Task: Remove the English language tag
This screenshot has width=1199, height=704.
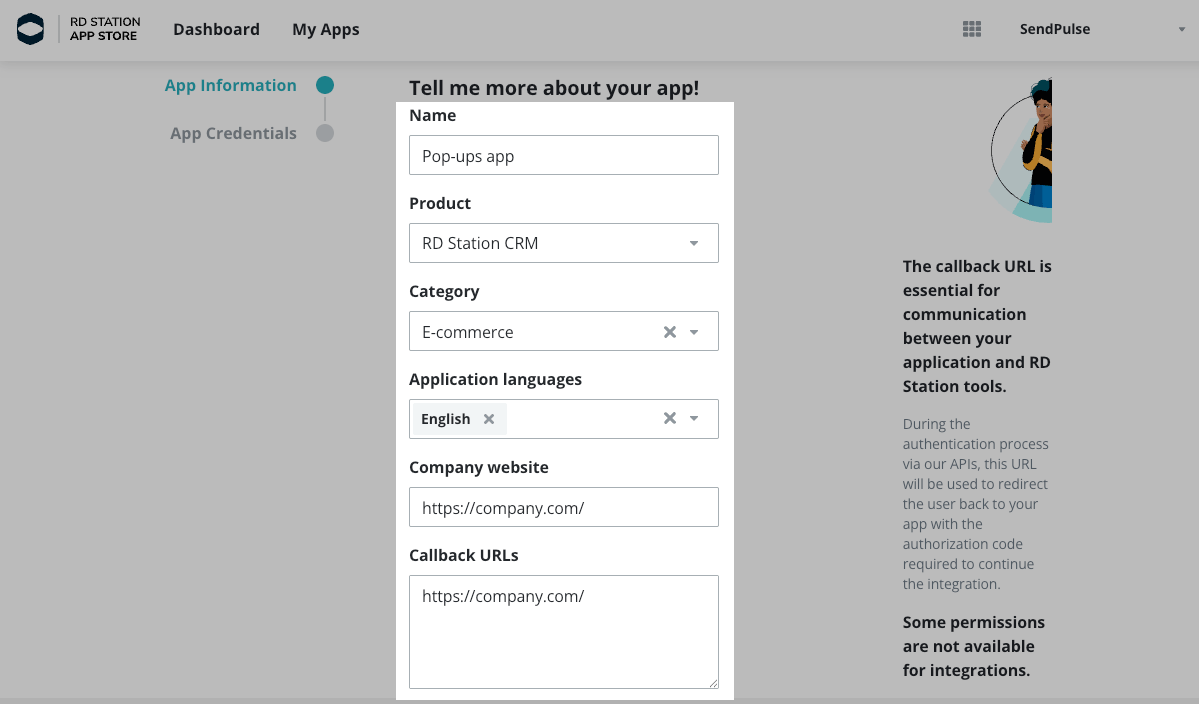Action: pos(489,419)
